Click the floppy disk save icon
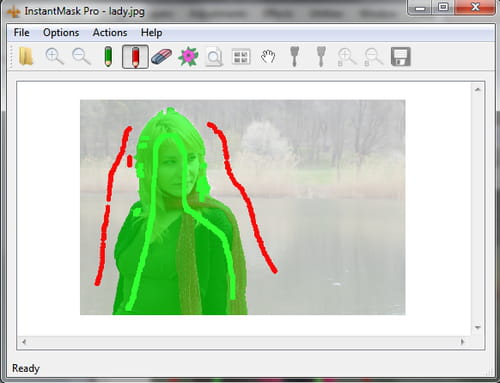Screen dimensions: 500x383 [400, 57]
